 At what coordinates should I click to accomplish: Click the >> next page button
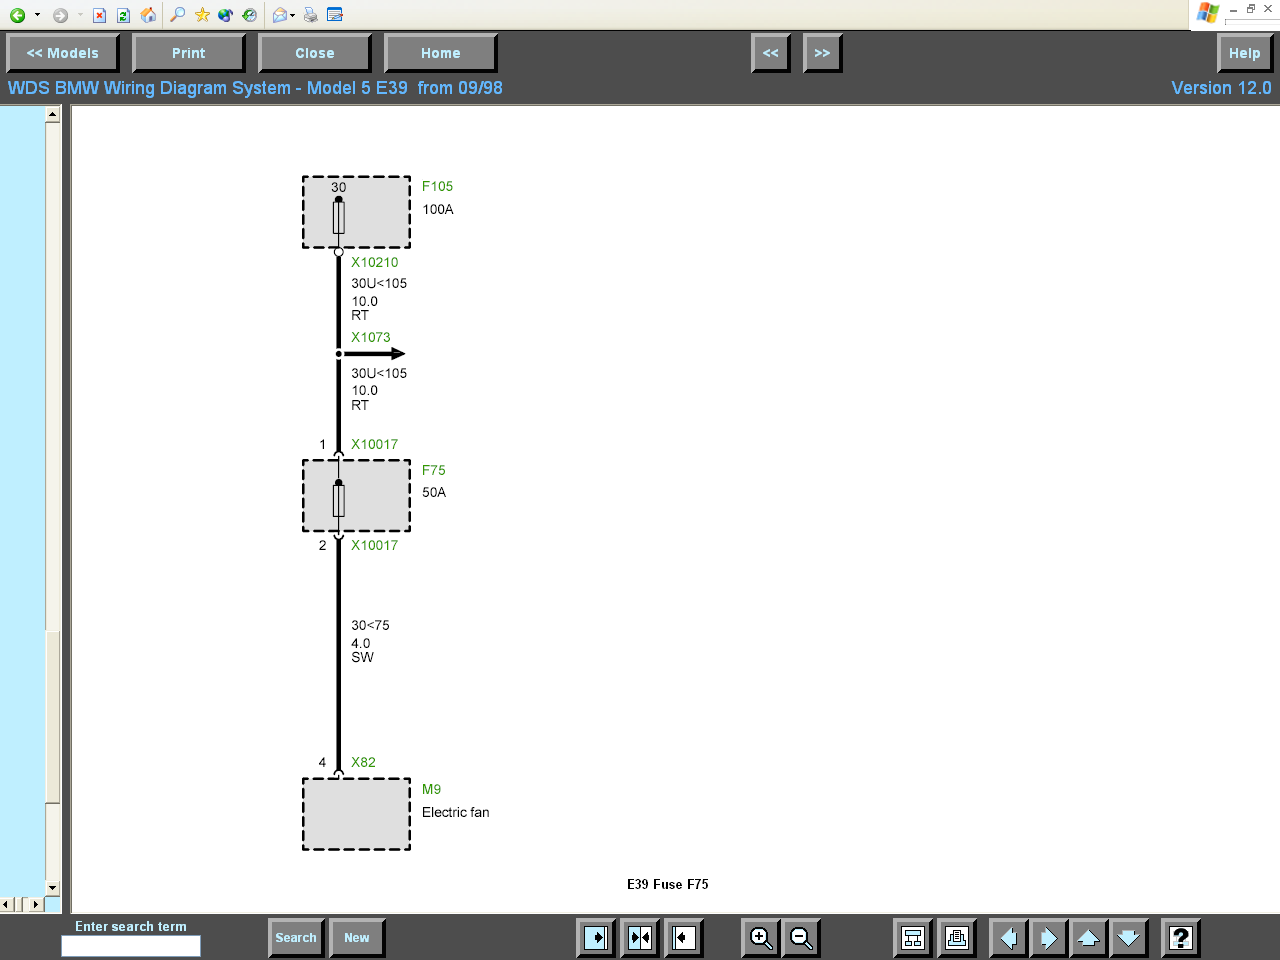(822, 53)
